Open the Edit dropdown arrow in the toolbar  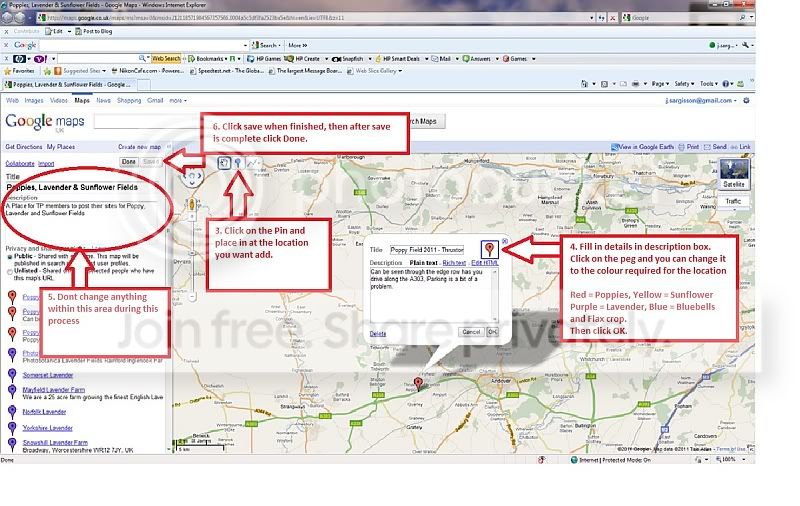point(69,31)
